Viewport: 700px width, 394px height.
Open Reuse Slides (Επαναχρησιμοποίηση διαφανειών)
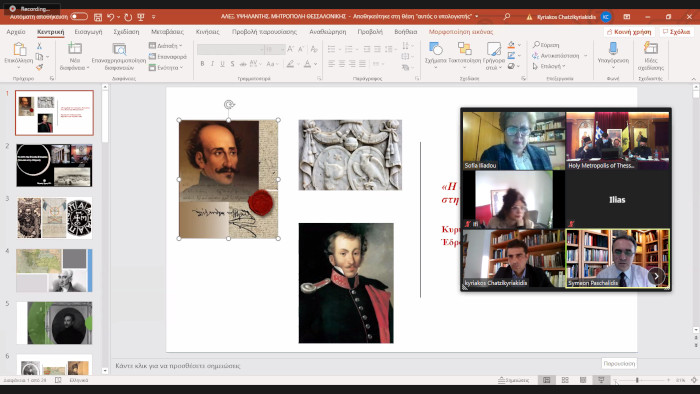click(x=119, y=56)
